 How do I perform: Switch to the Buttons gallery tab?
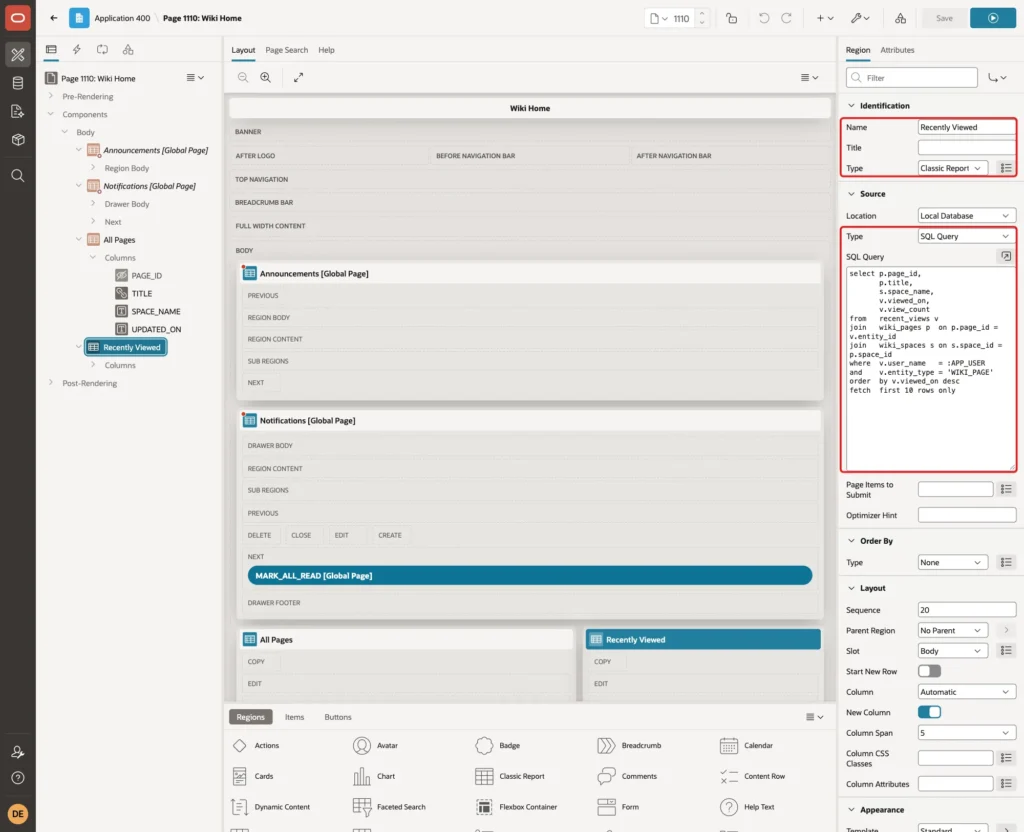(338, 717)
